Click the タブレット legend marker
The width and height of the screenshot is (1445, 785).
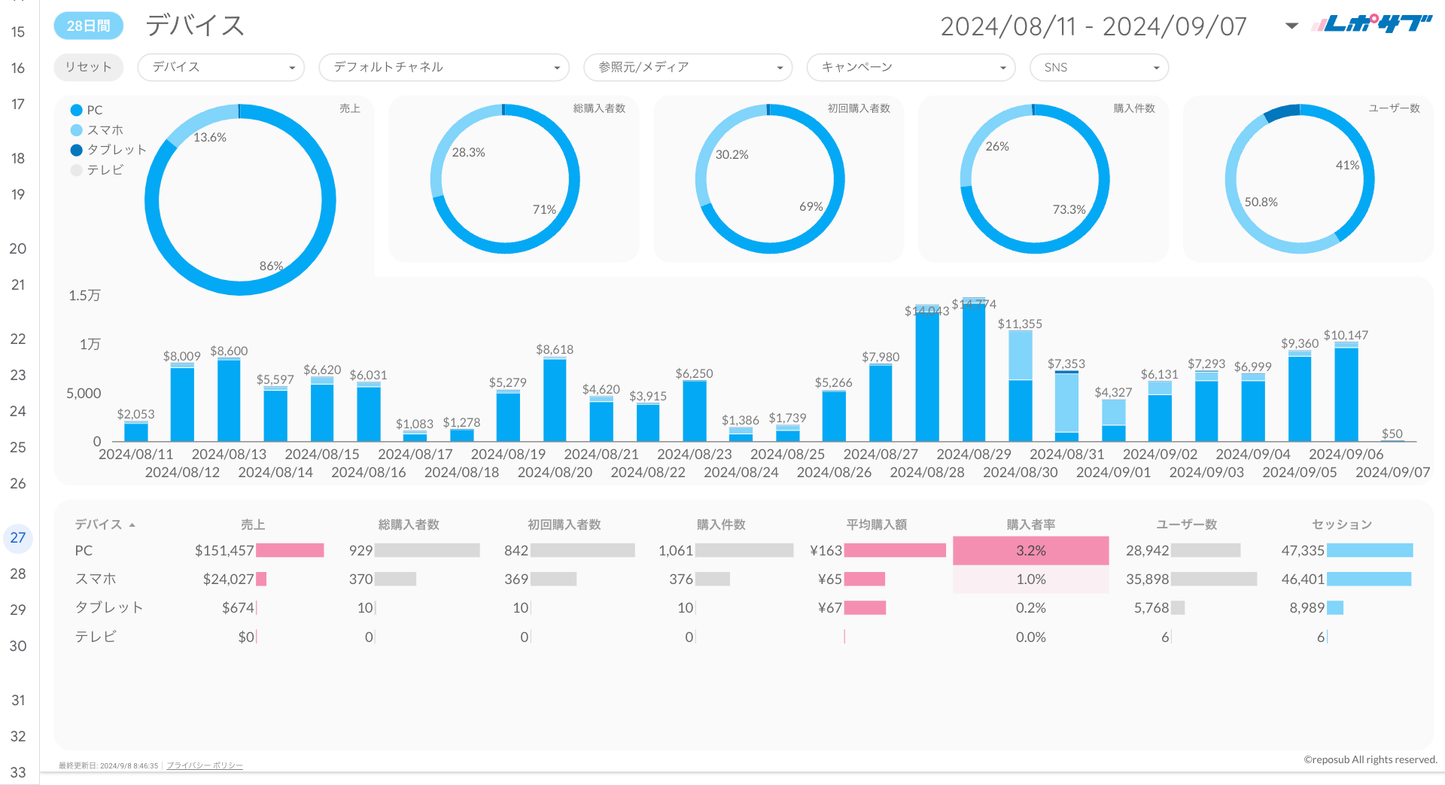[76, 150]
